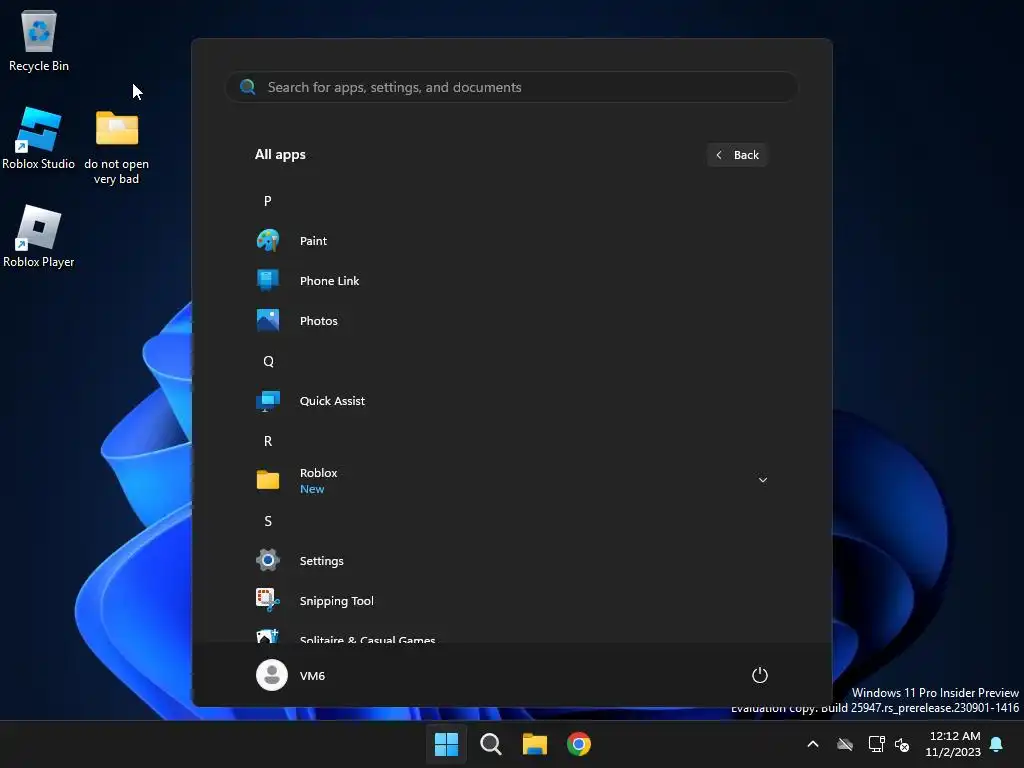Jump to letter P header

click(268, 201)
